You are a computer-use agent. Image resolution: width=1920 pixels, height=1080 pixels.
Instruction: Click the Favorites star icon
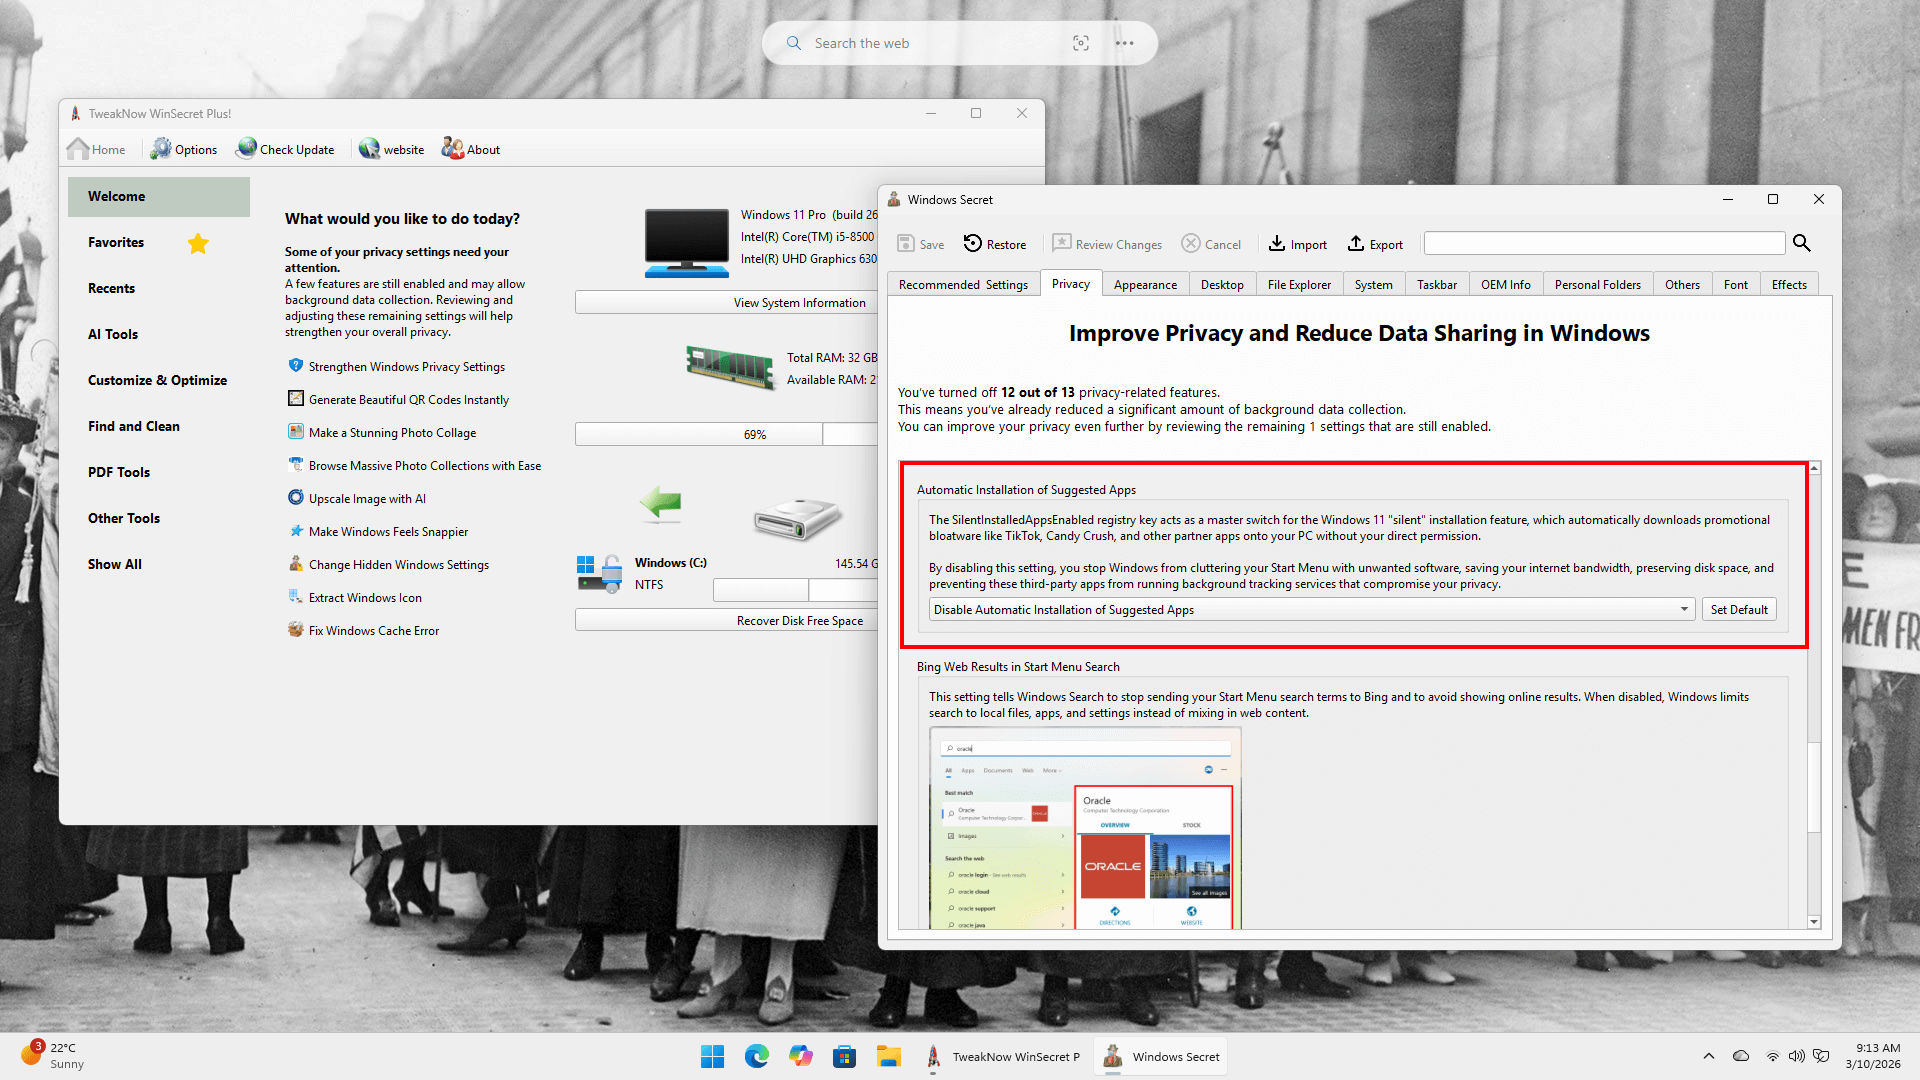[x=198, y=243]
